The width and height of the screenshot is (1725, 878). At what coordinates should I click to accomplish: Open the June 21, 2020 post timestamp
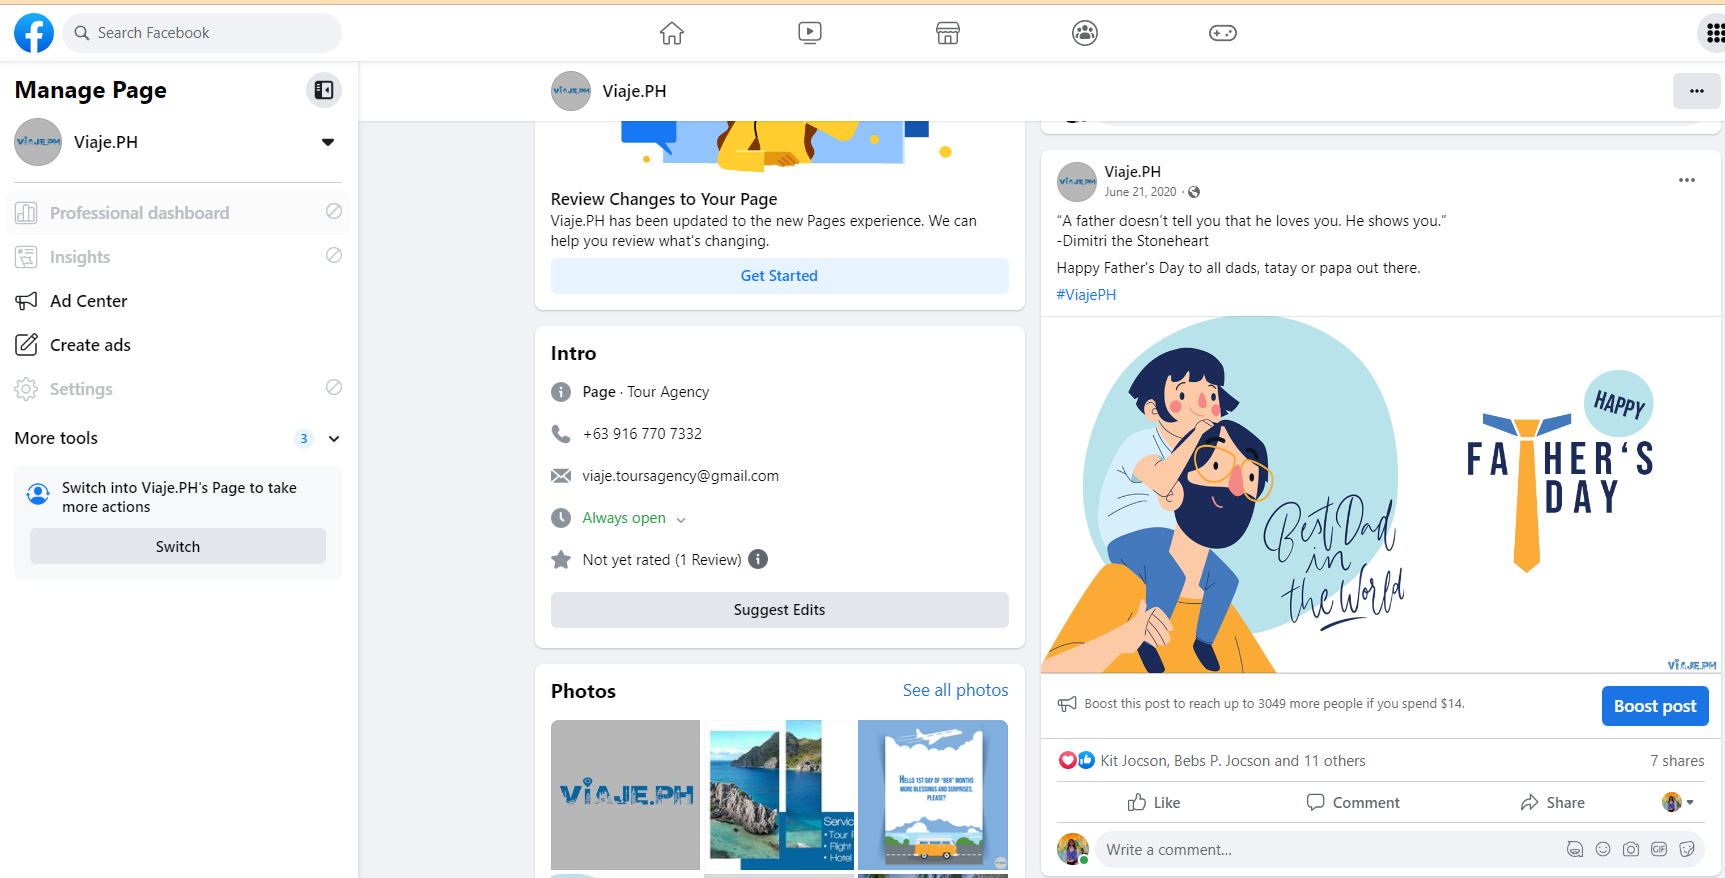[x=1140, y=192]
